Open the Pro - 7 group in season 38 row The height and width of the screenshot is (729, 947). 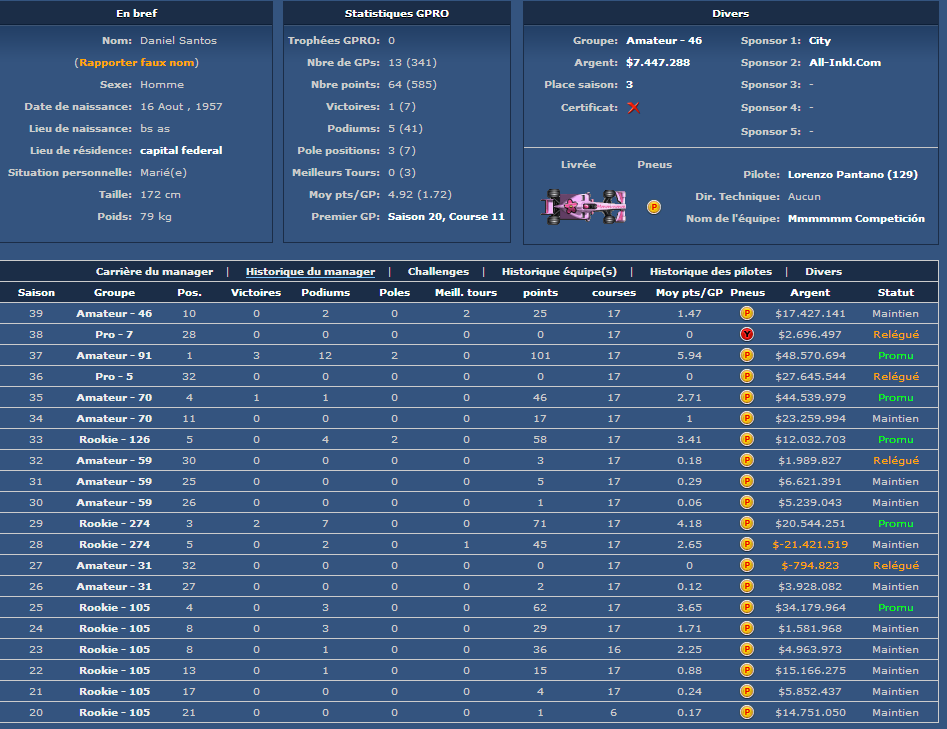click(x=114, y=335)
